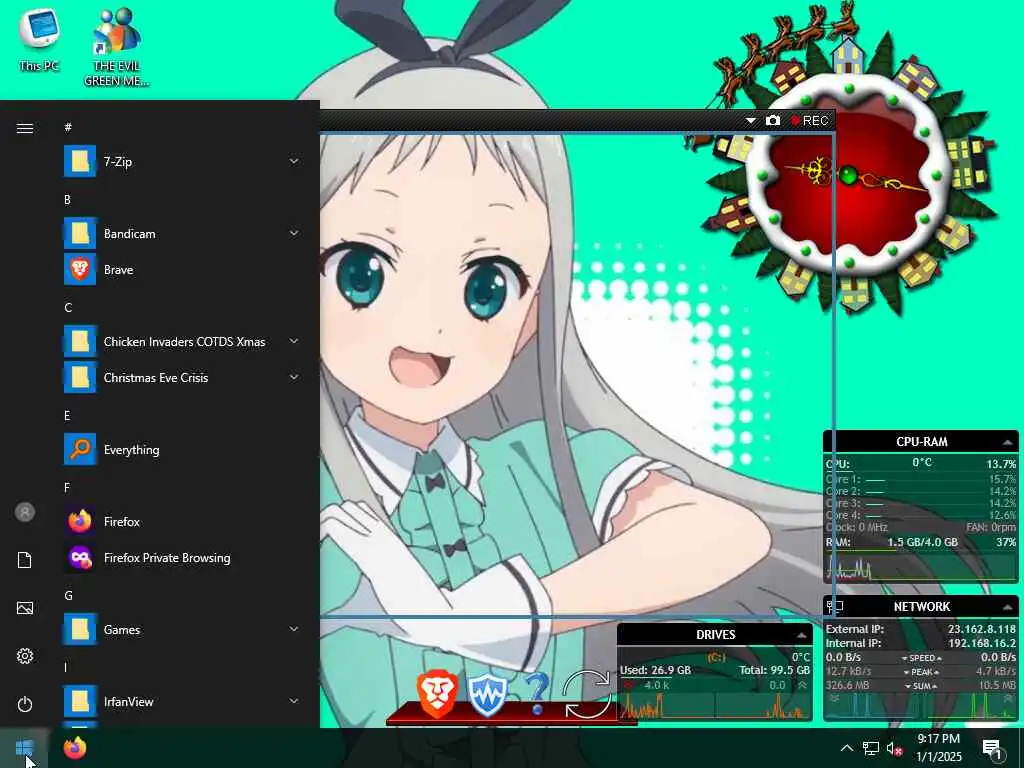The height and width of the screenshot is (768, 1024).
Task: Click the SPEED label in Network widget
Action: (921, 658)
